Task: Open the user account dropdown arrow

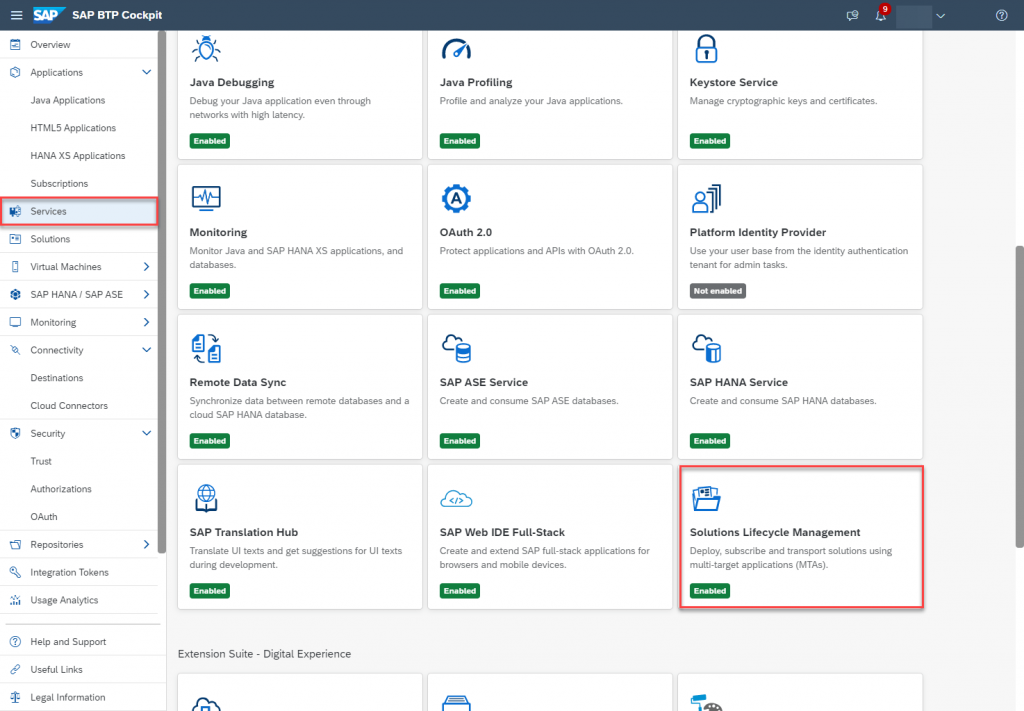Action: (x=940, y=16)
